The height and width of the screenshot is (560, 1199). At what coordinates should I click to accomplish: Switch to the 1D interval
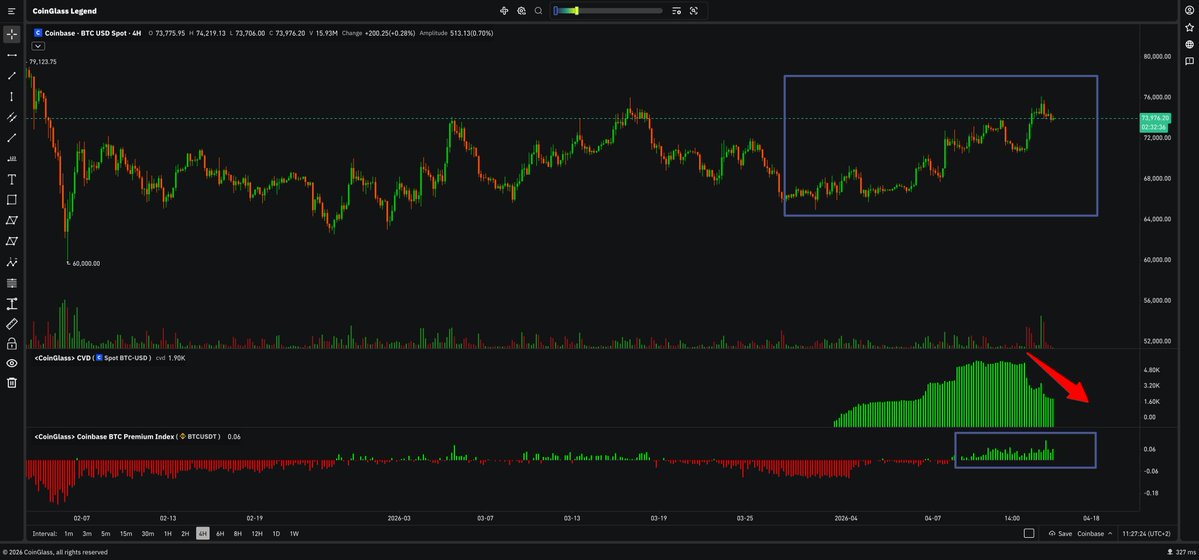276,534
